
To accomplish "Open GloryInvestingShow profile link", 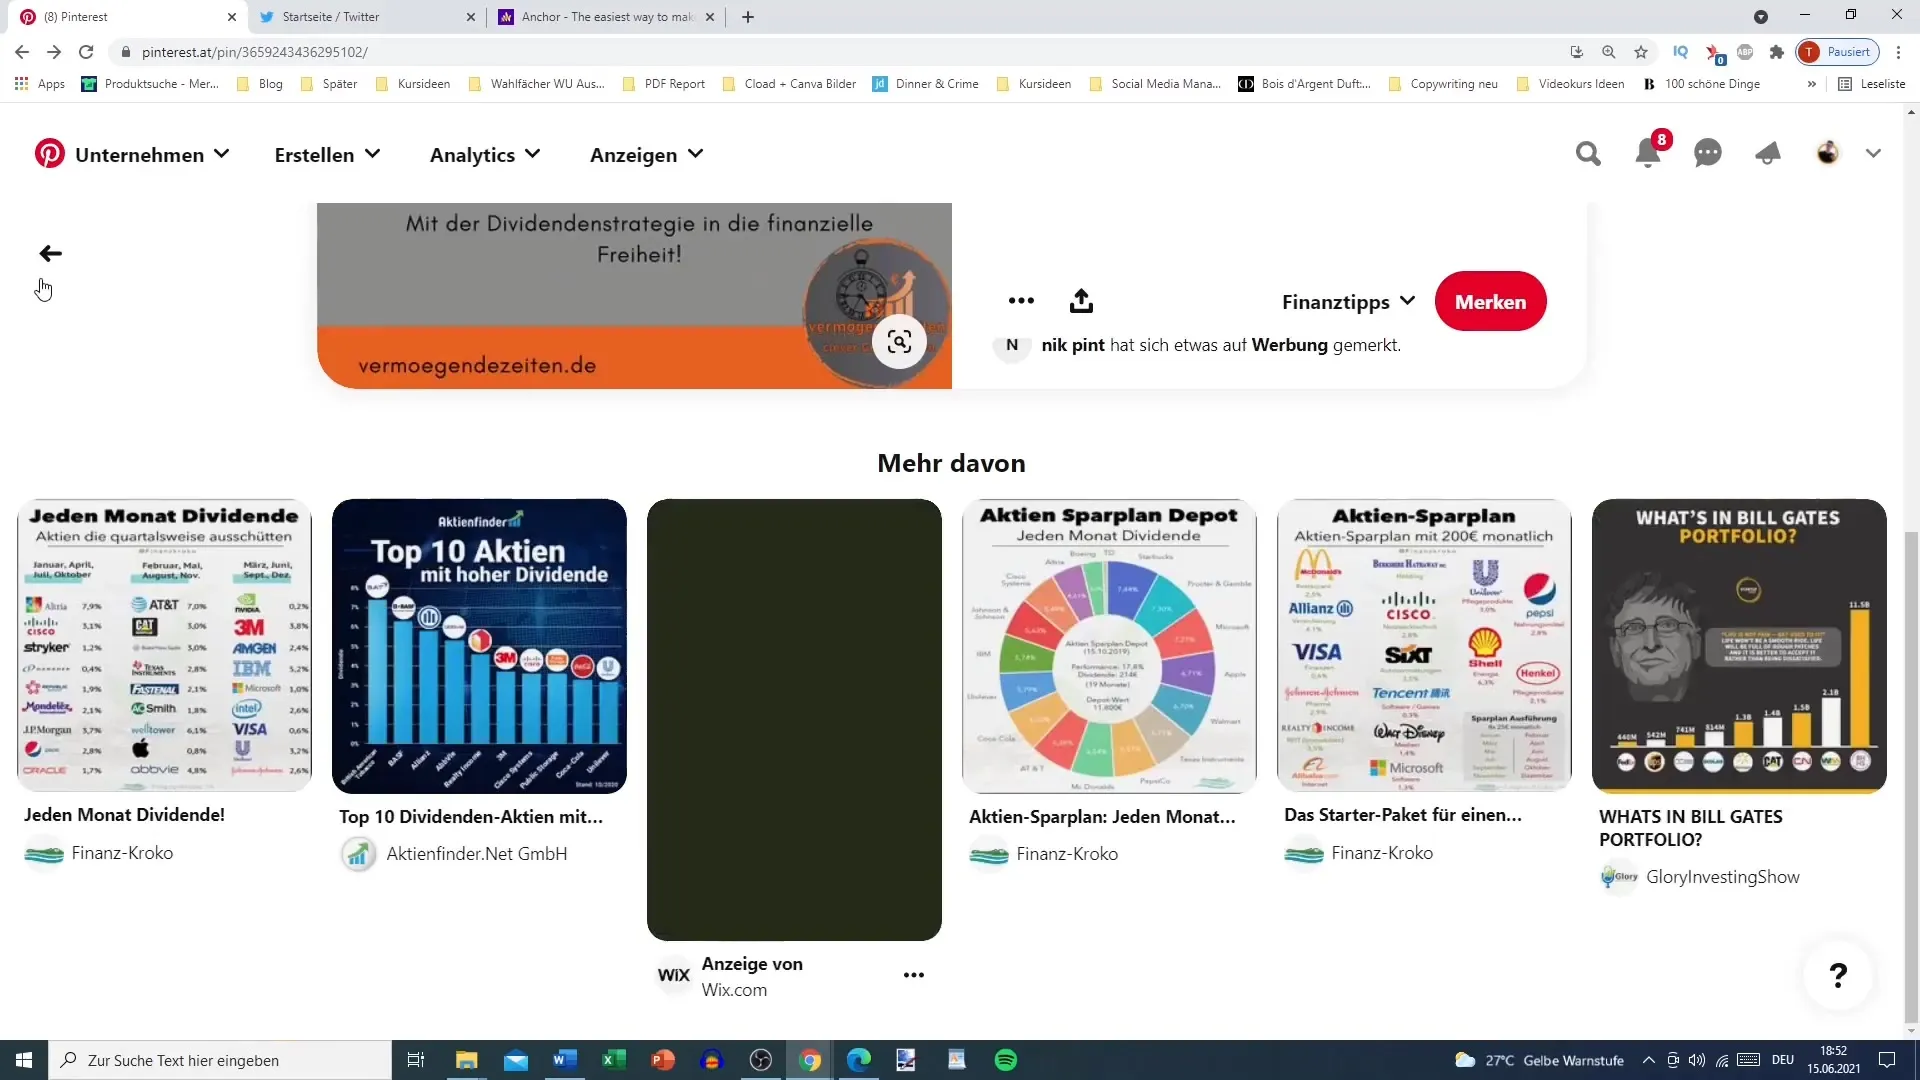I will [1723, 877].
